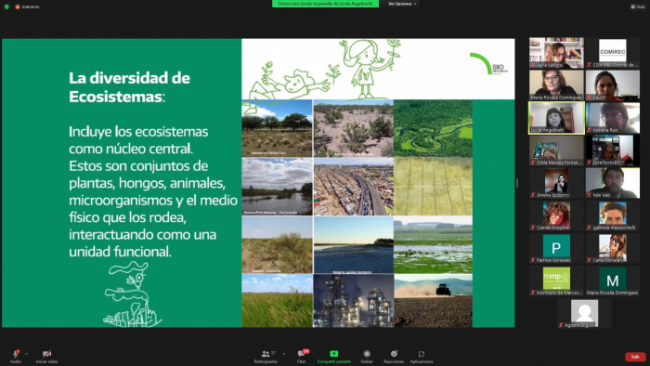Expand audio options caret next to Audio
The image size is (650, 366).
tap(27, 354)
